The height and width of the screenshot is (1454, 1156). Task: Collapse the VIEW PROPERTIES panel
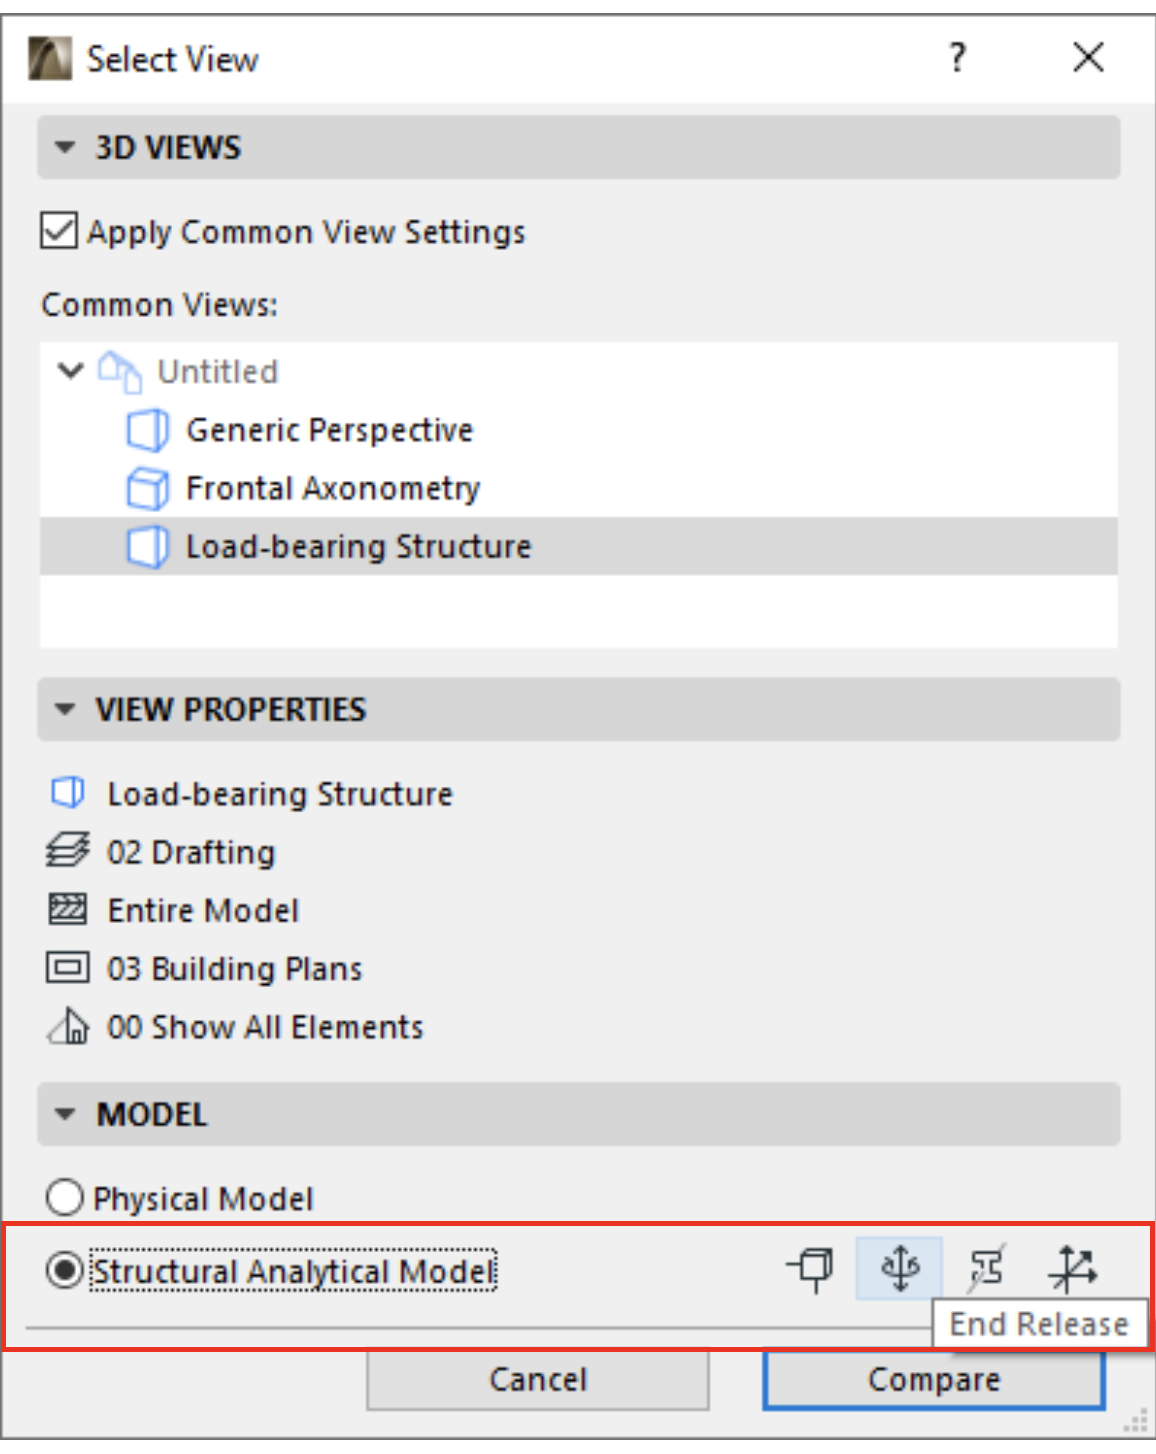(x=65, y=710)
